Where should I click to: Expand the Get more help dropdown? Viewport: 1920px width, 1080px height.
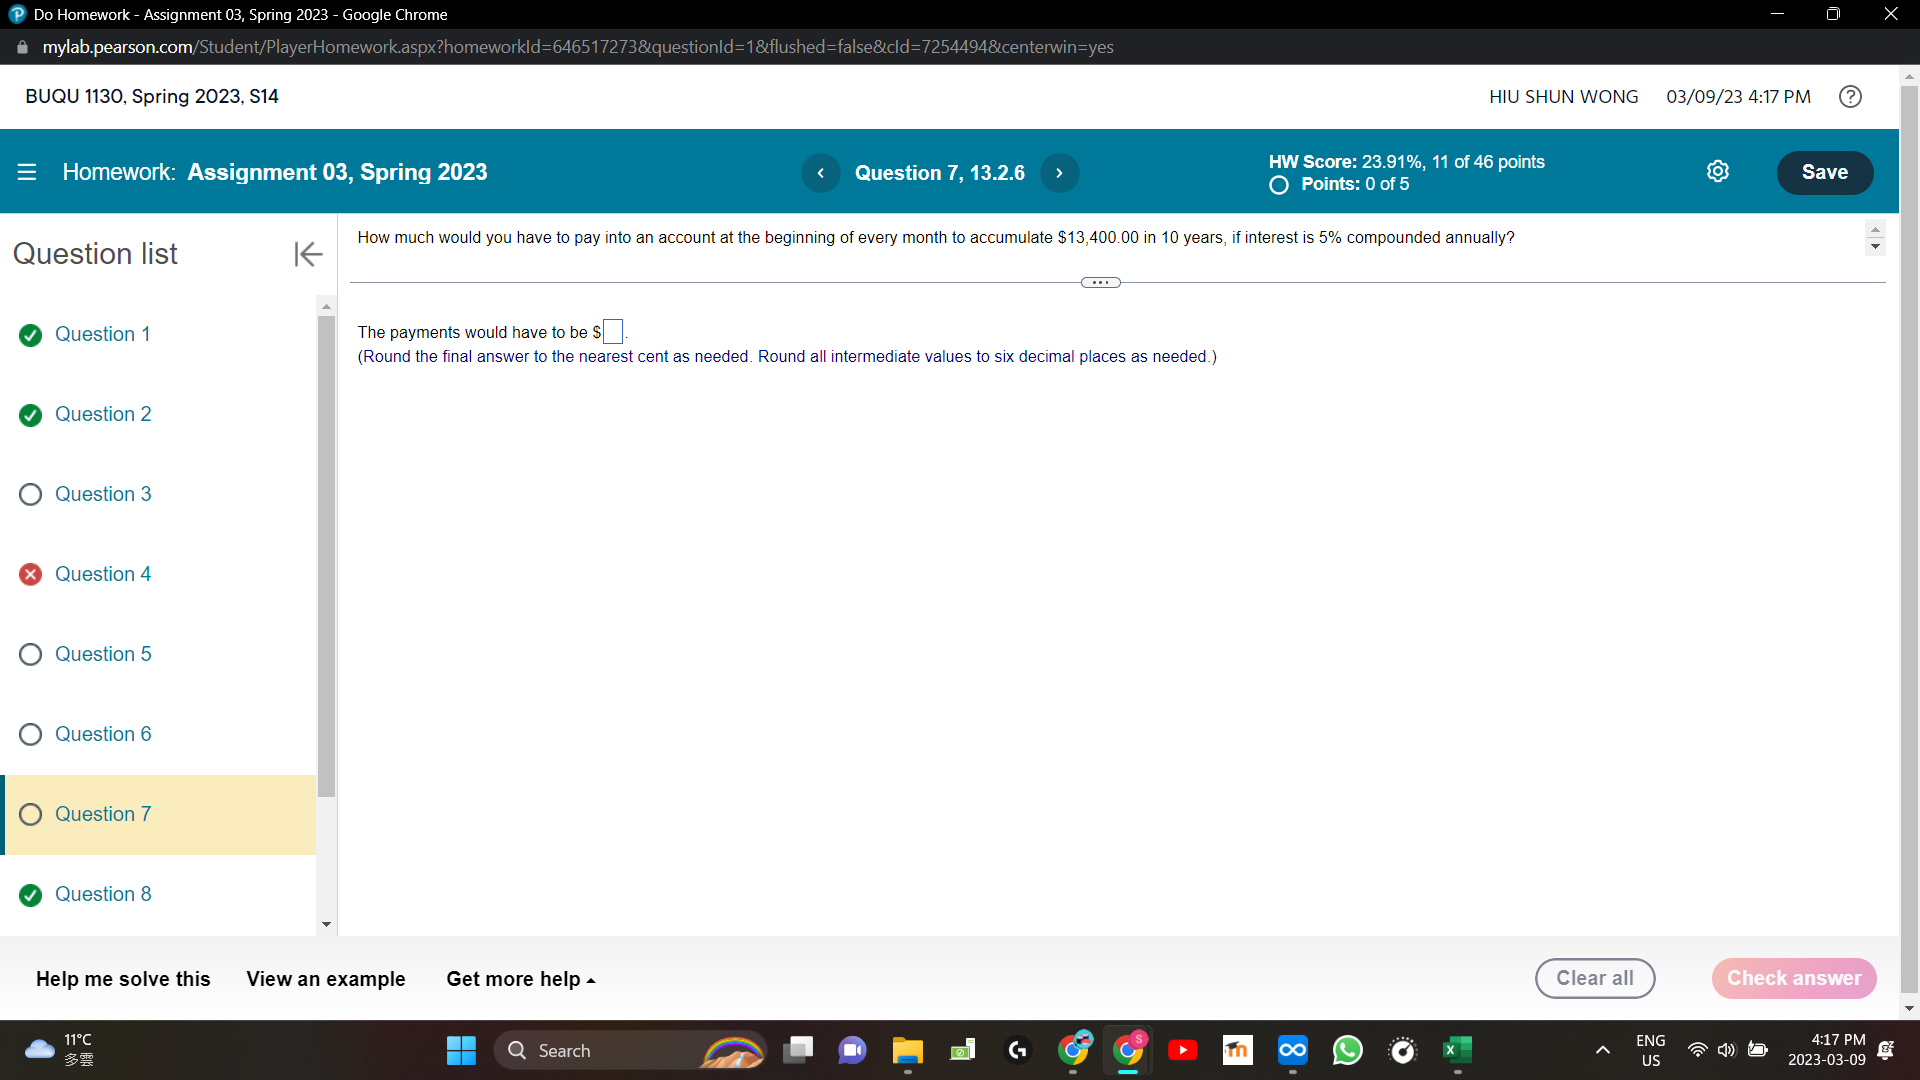[520, 979]
